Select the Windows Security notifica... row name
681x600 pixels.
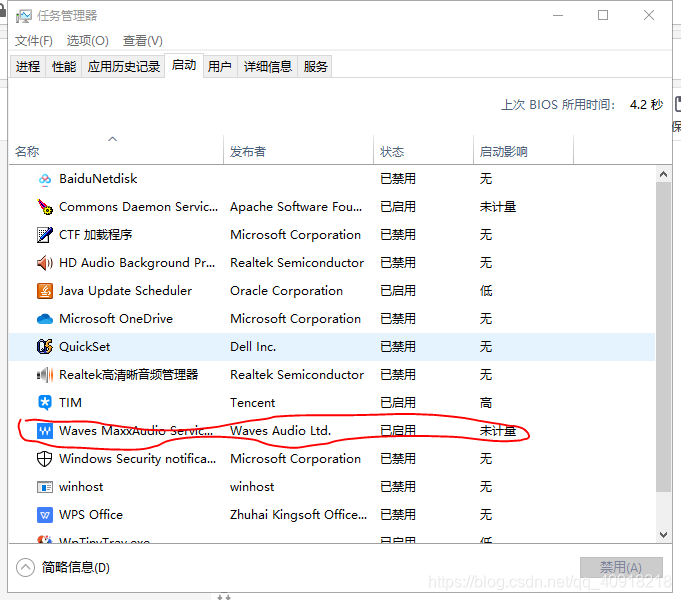coord(138,459)
